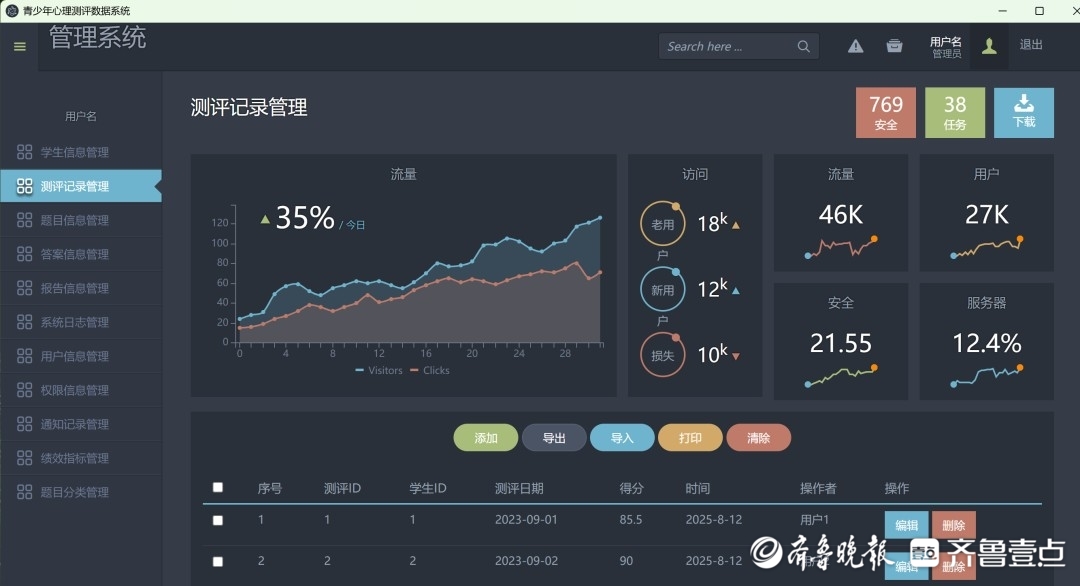The width and height of the screenshot is (1080, 586).
Task: Toggle the Clicks series in chart legend
Action: pyautogui.click(x=430, y=370)
